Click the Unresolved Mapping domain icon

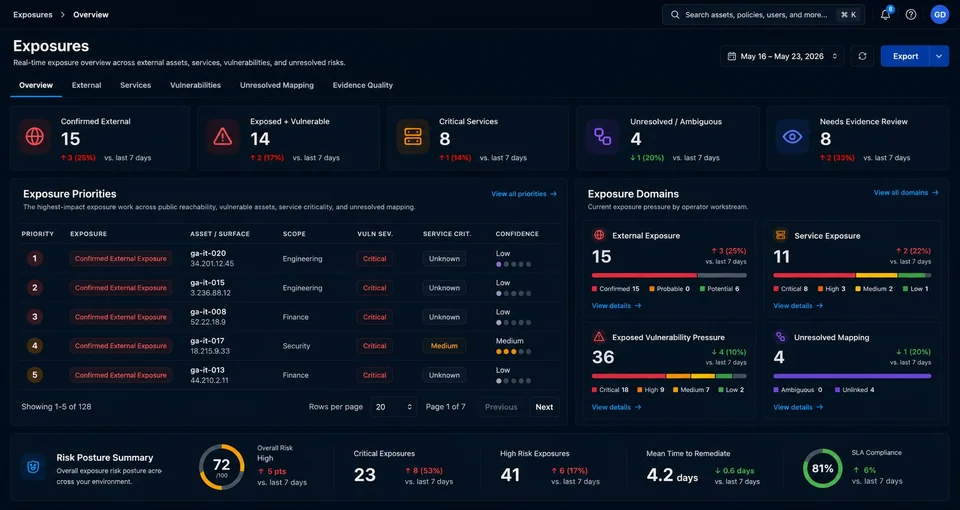click(781, 337)
